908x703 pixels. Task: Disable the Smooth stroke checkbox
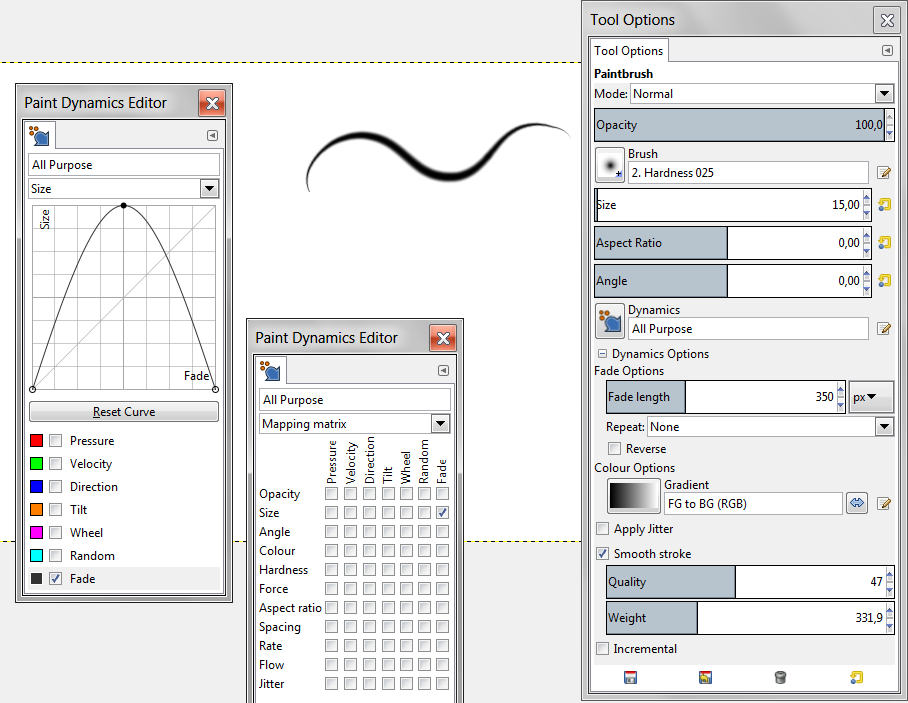pyautogui.click(x=603, y=554)
